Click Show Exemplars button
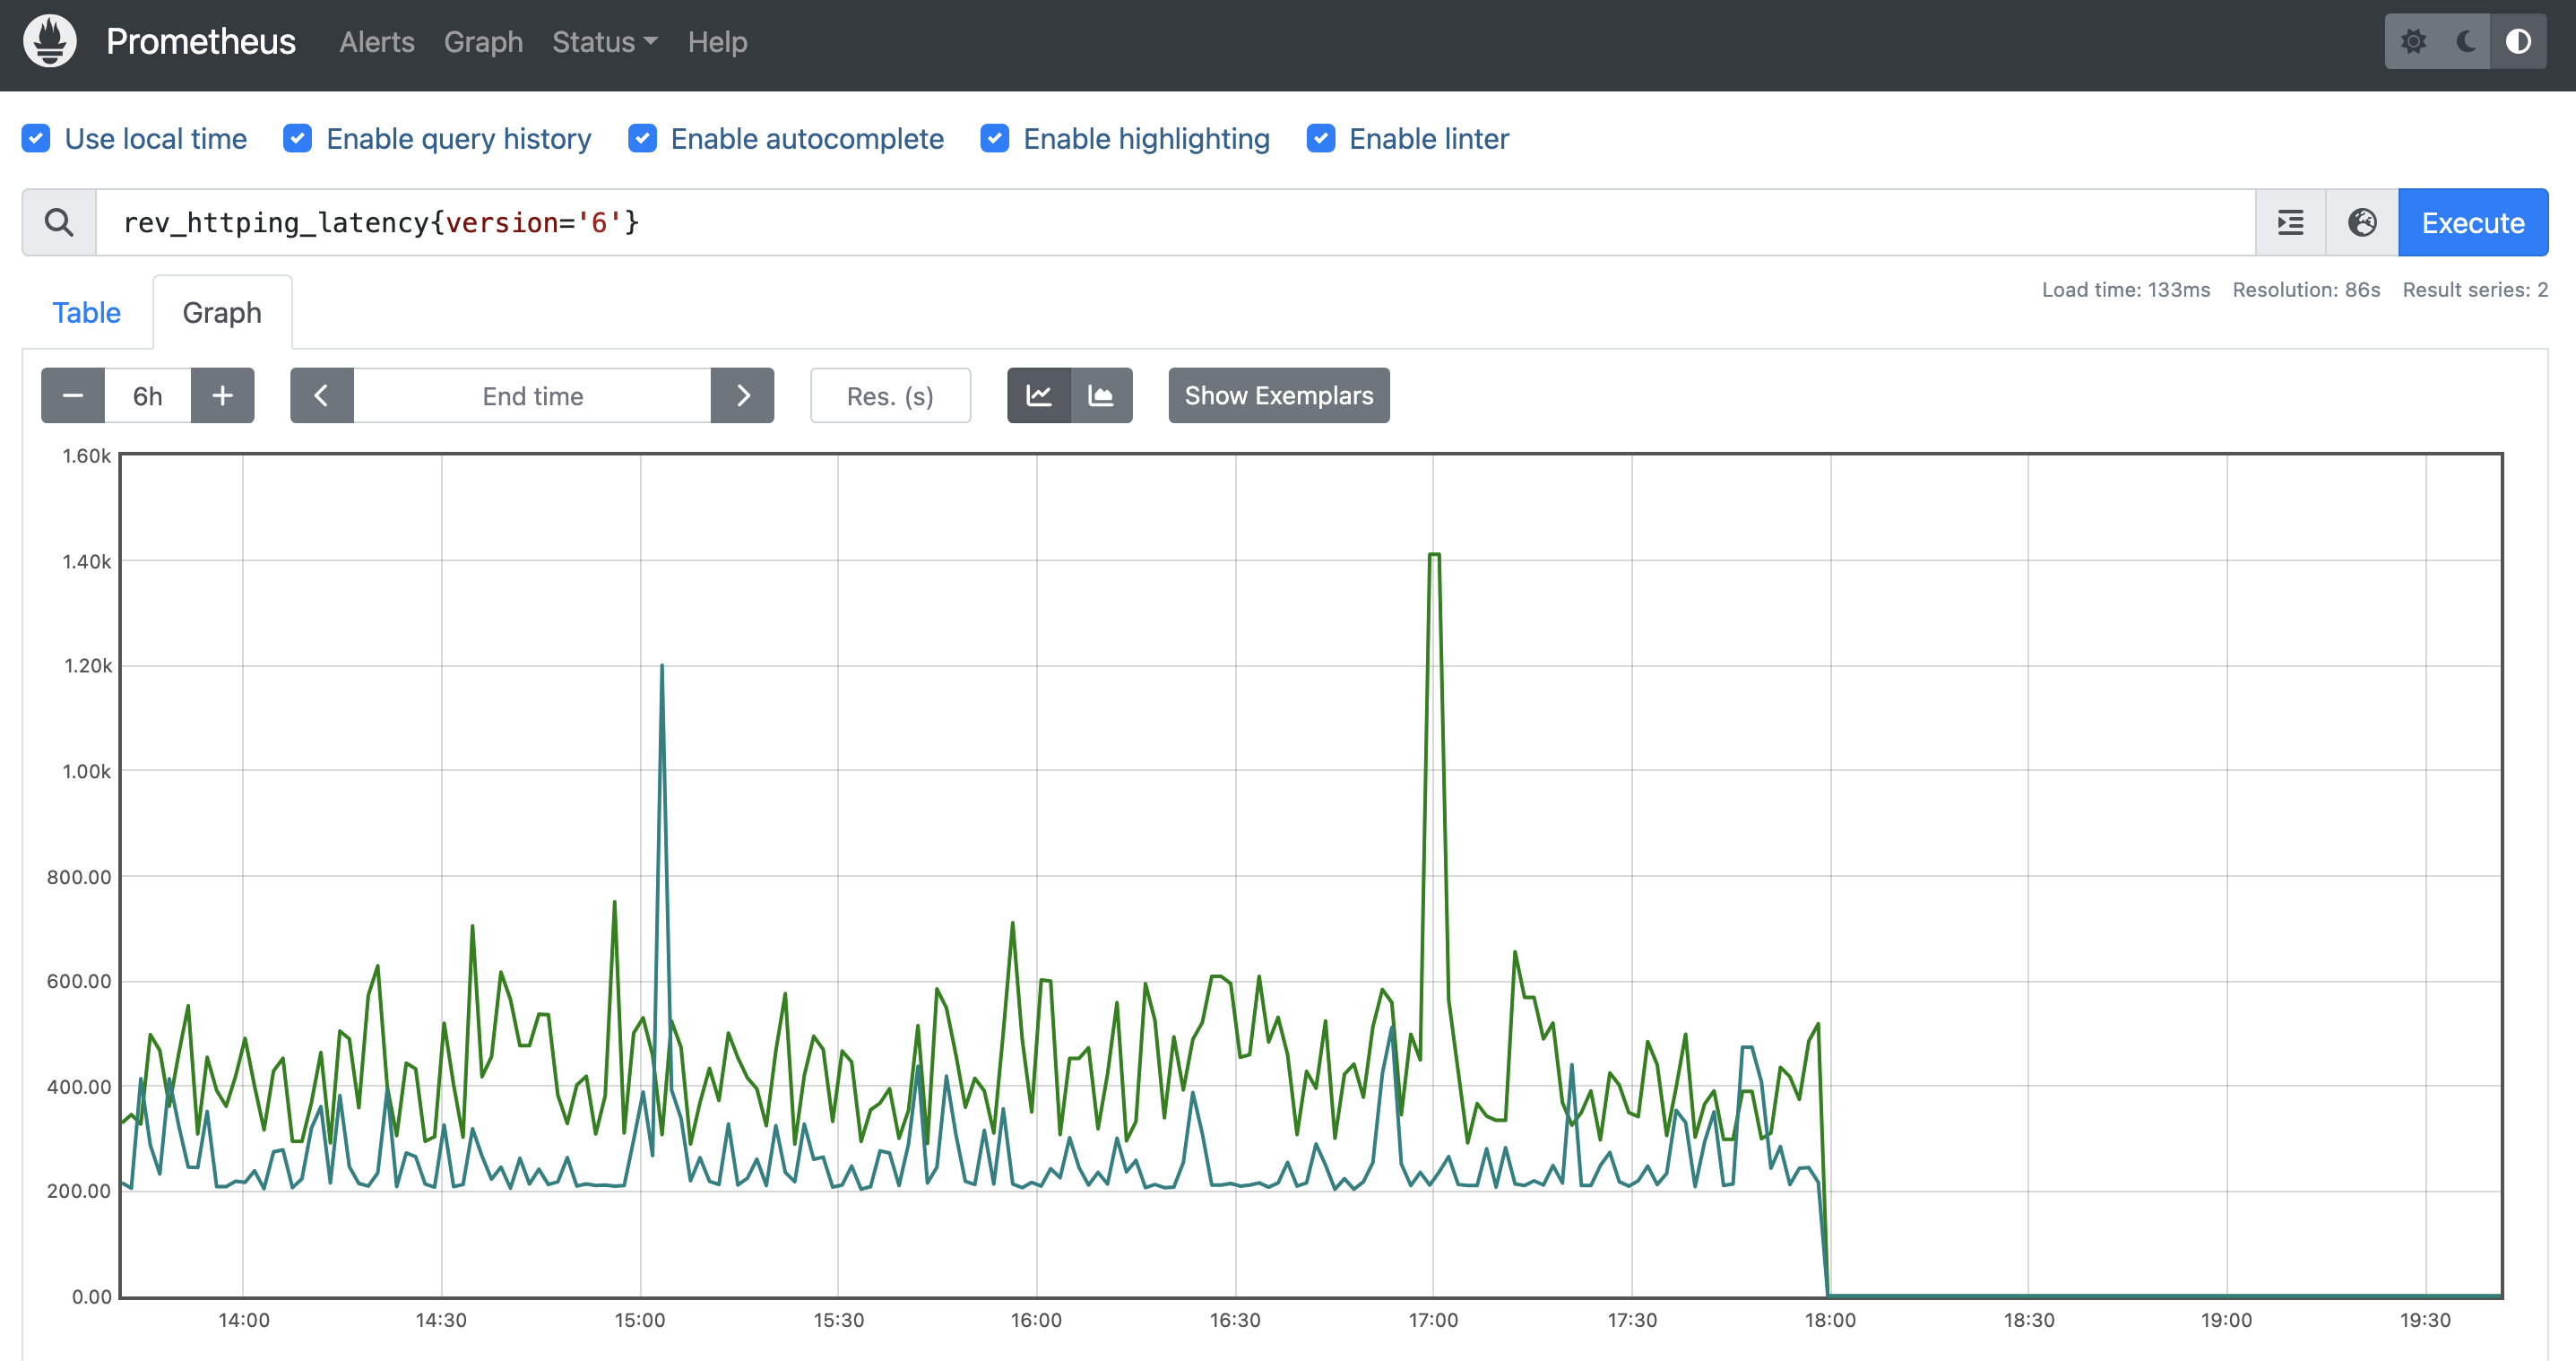Viewport: 2576px width, 1361px height. [x=1278, y=396]
